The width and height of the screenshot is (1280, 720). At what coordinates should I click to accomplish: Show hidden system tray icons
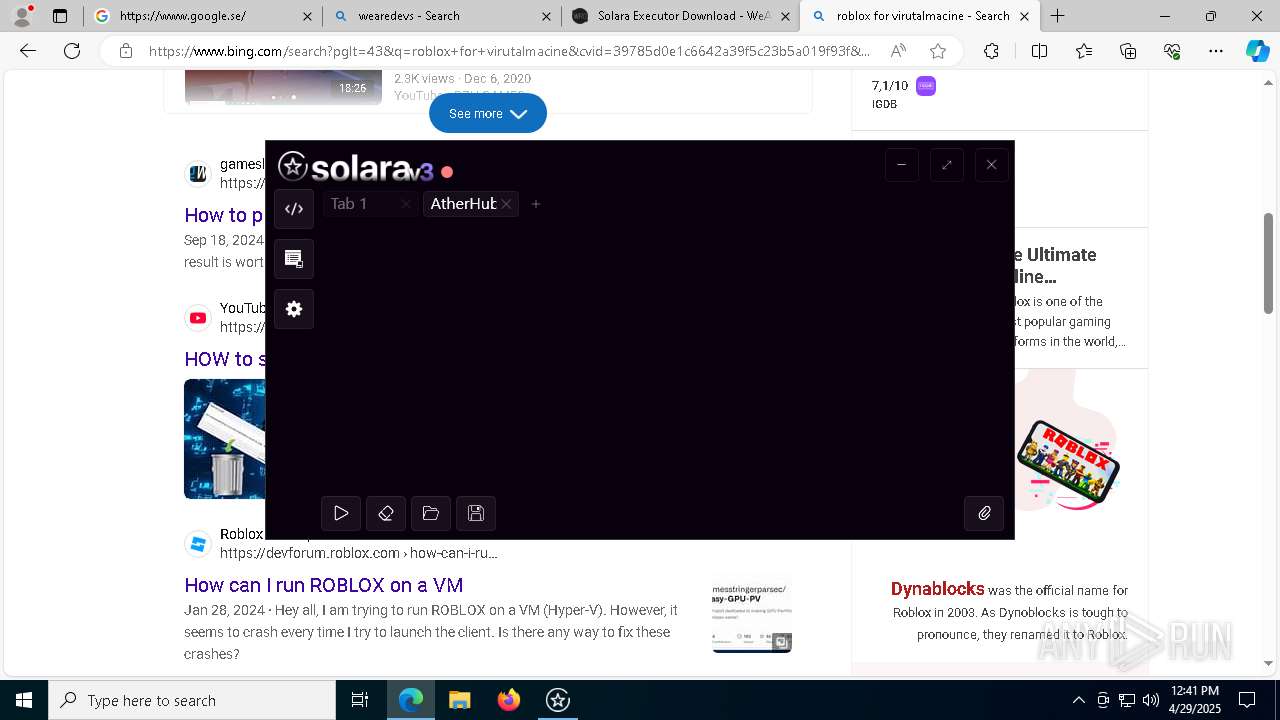point(1078,700)
